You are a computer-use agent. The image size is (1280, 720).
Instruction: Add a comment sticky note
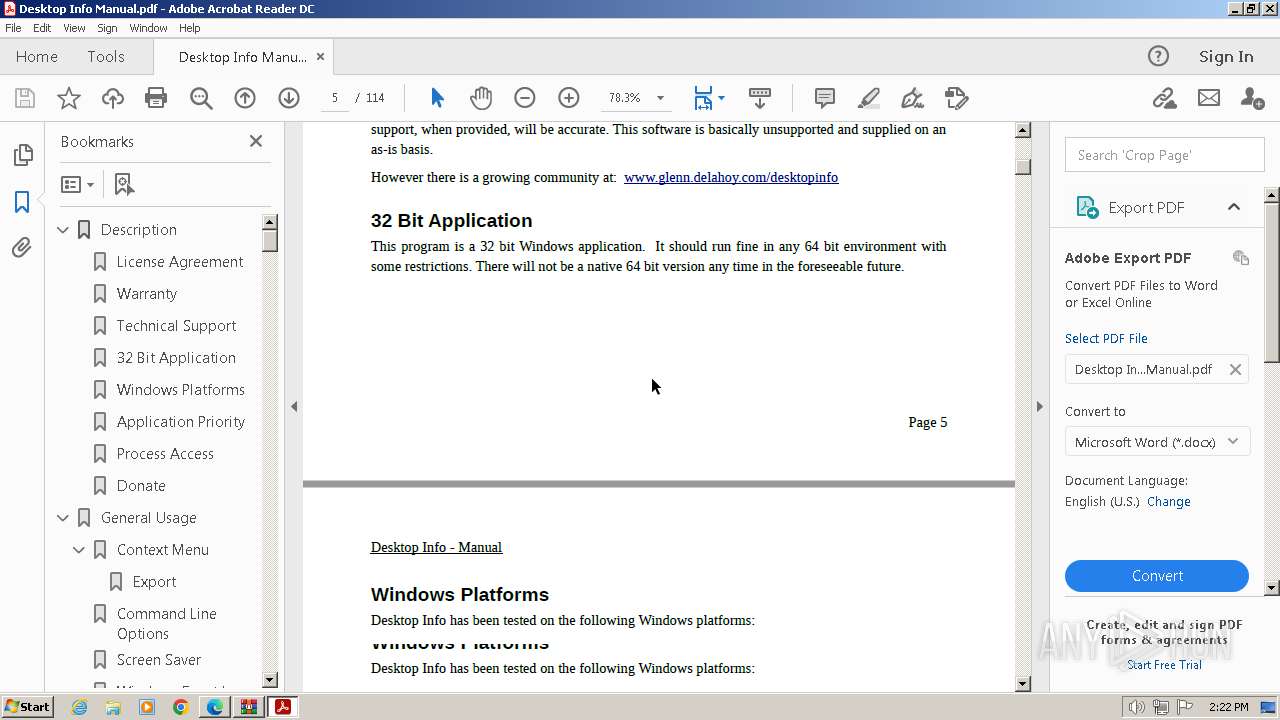(x=825, y=98)
